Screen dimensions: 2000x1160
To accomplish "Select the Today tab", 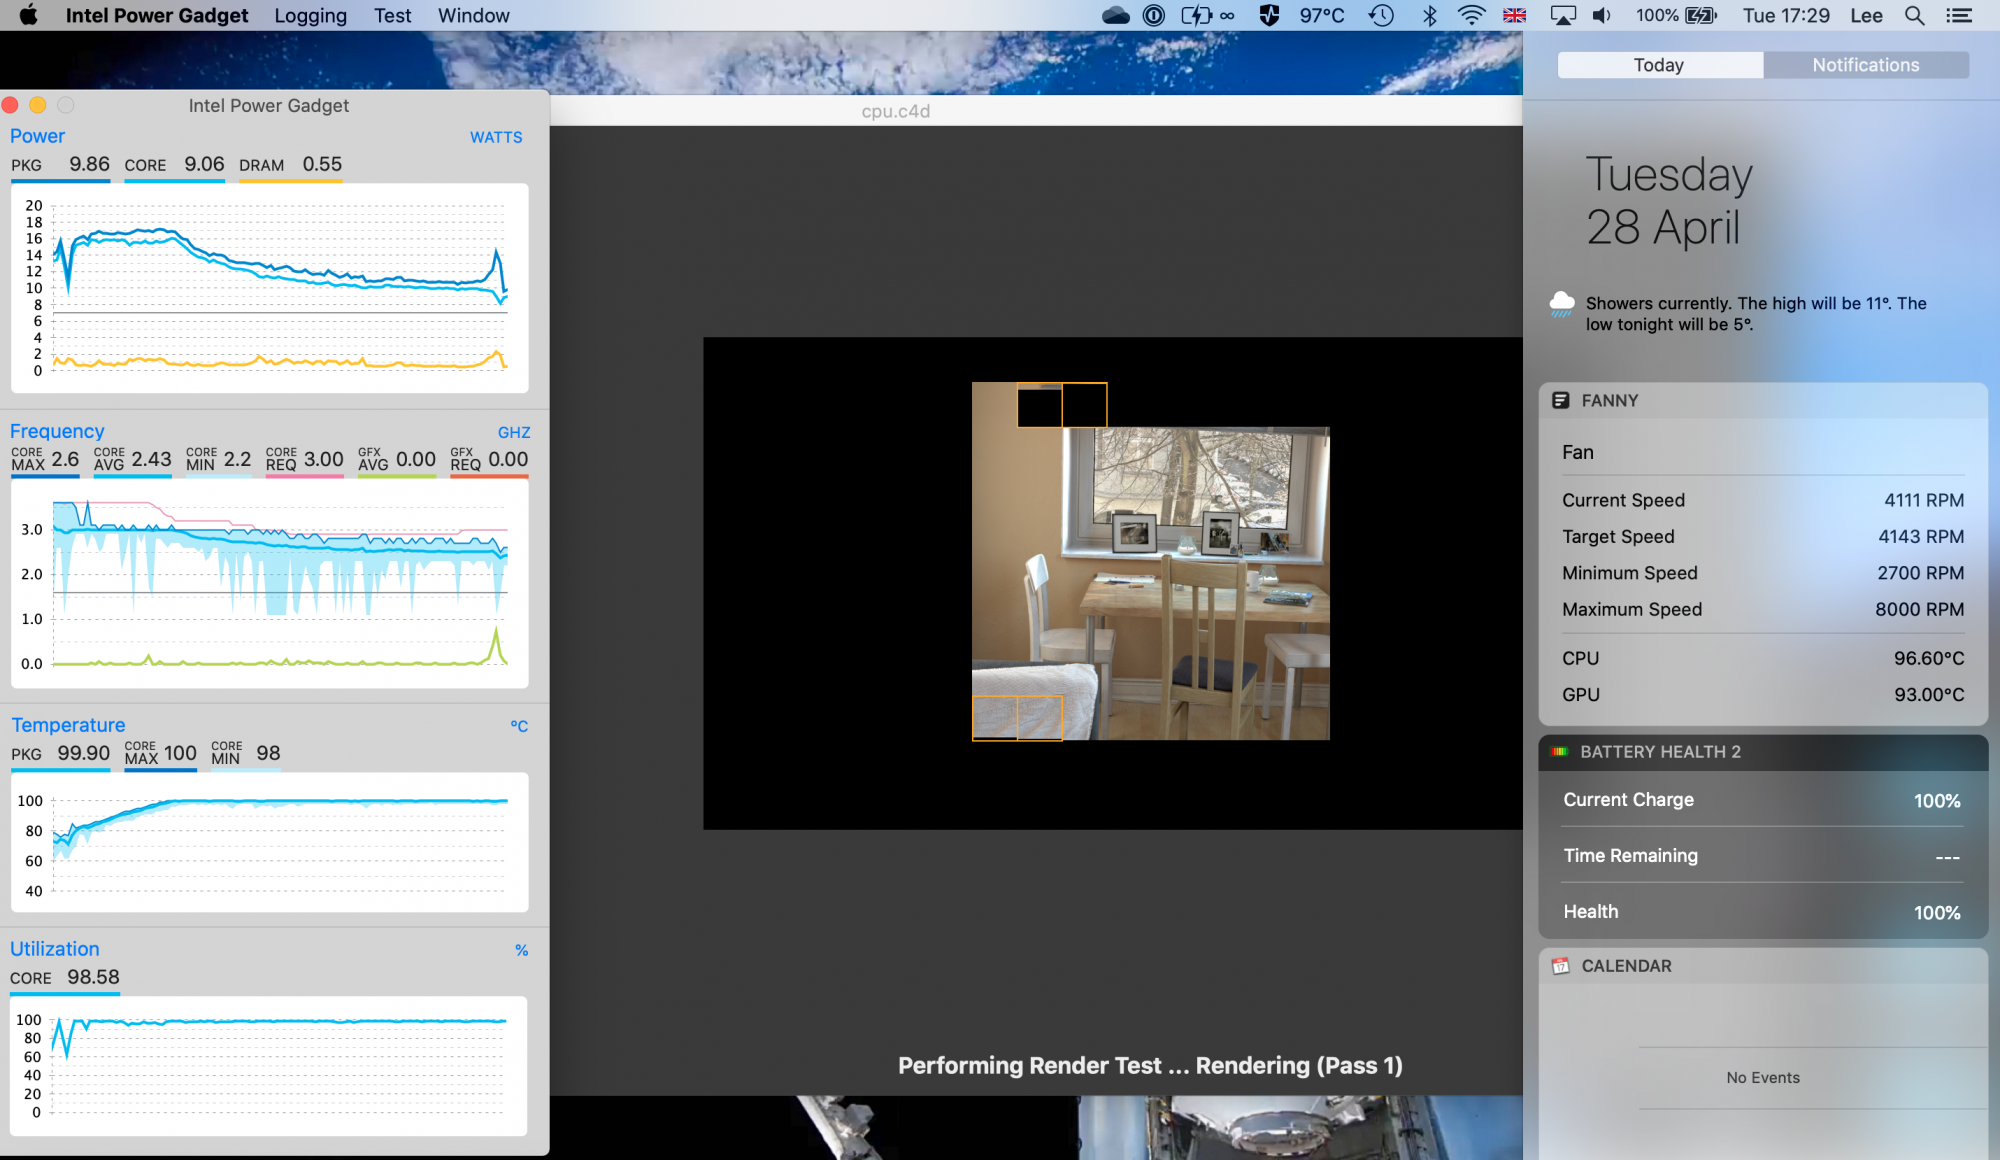I will tap(1659, 65).
